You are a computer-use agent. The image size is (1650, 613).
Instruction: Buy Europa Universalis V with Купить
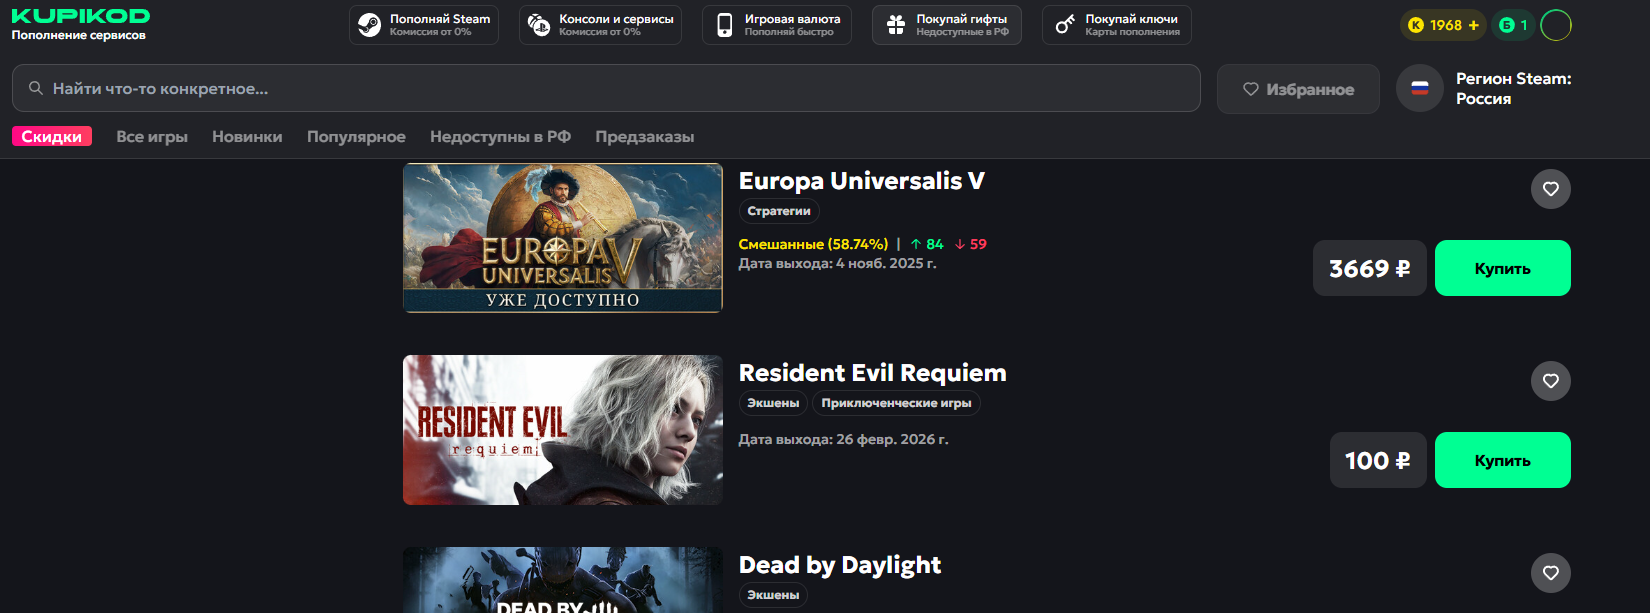pyautogui.click(x=1503, y=268)
